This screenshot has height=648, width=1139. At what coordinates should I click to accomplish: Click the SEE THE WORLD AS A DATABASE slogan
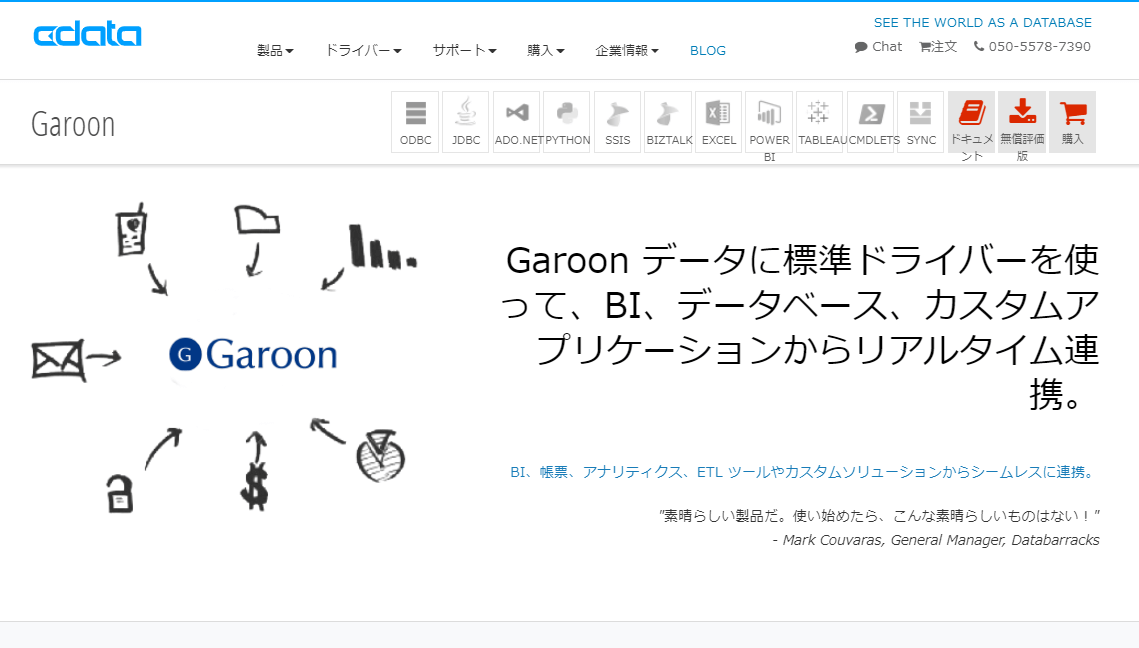(982, 23)
